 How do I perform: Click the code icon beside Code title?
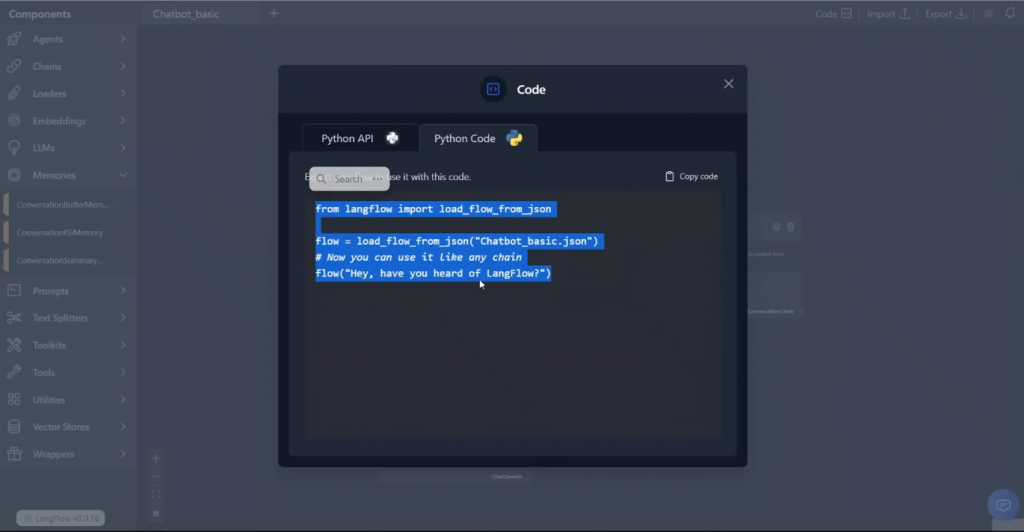point(493,89)
